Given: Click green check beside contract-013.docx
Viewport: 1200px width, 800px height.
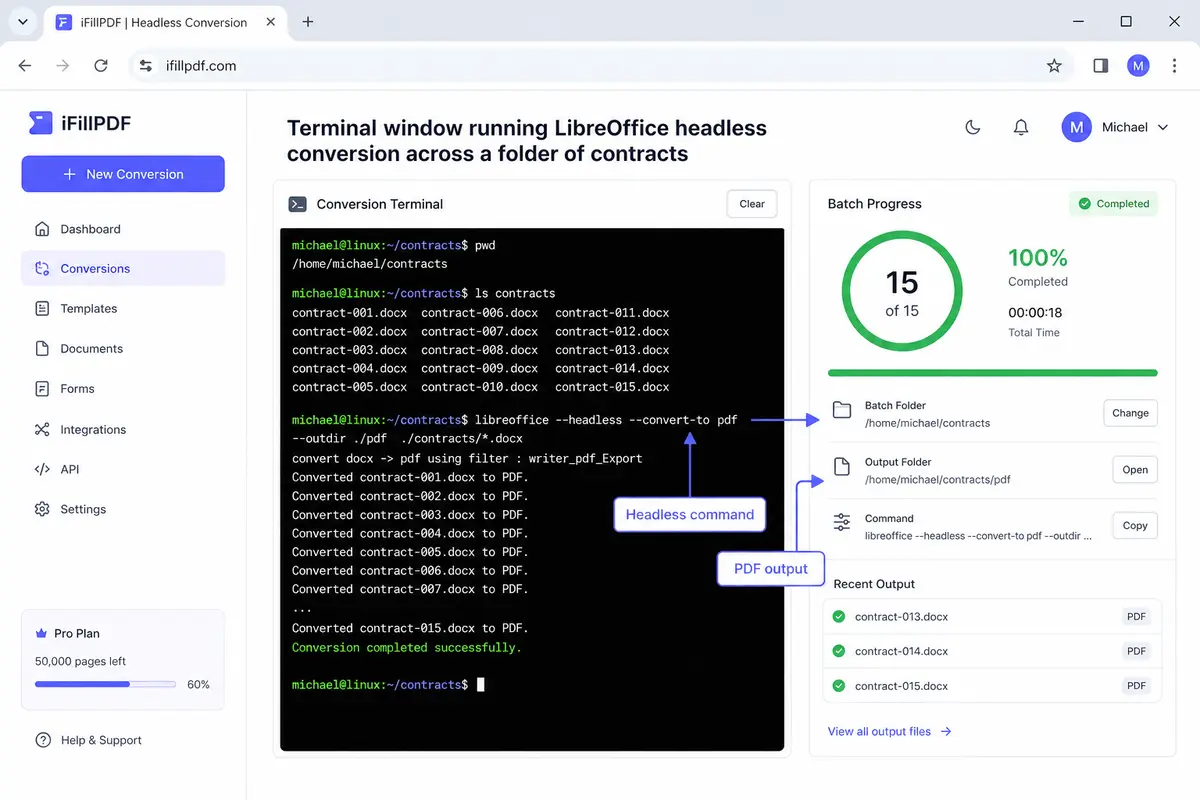Looking at the screenshot, I should [839, 617].
